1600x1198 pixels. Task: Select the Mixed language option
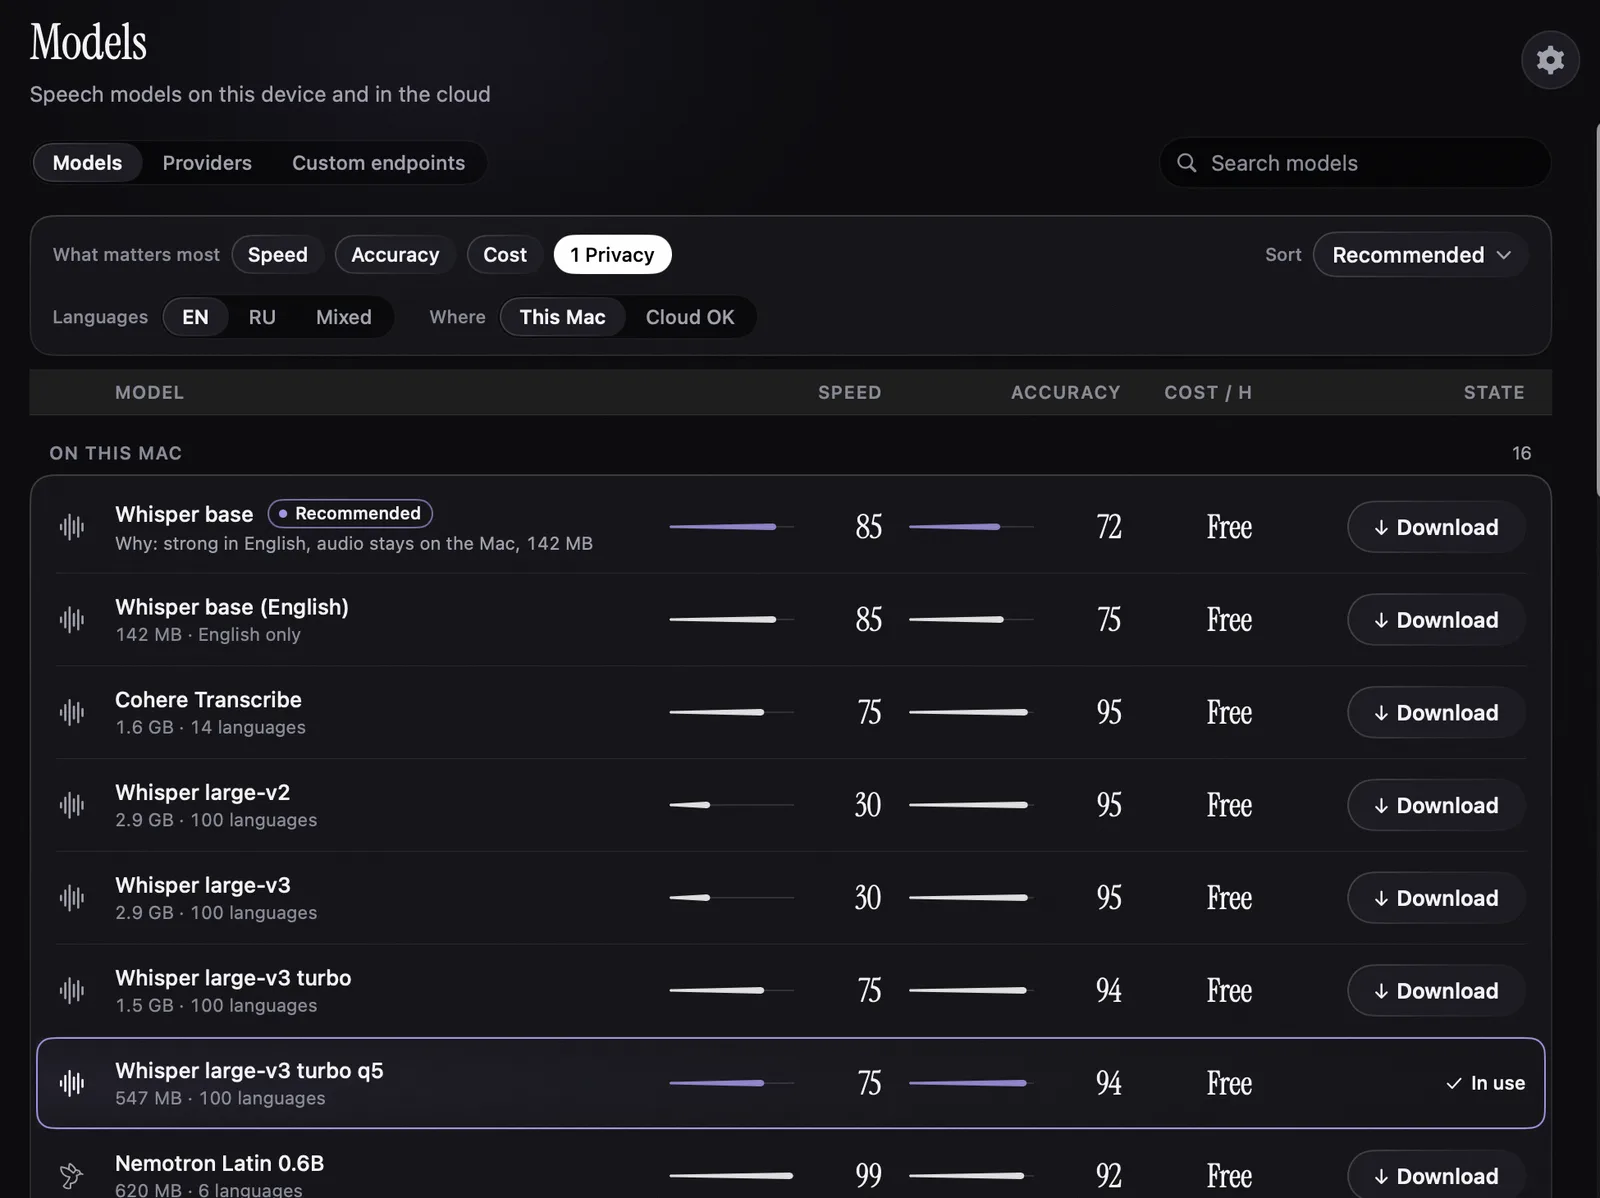click(x=344, y=317)
